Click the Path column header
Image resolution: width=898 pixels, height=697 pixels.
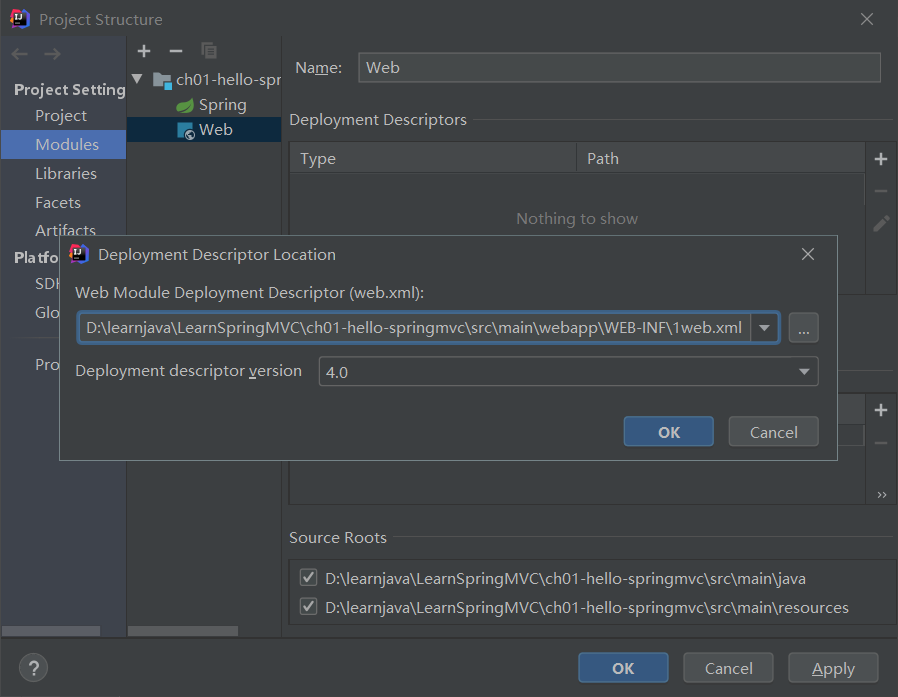coord(720,158)
